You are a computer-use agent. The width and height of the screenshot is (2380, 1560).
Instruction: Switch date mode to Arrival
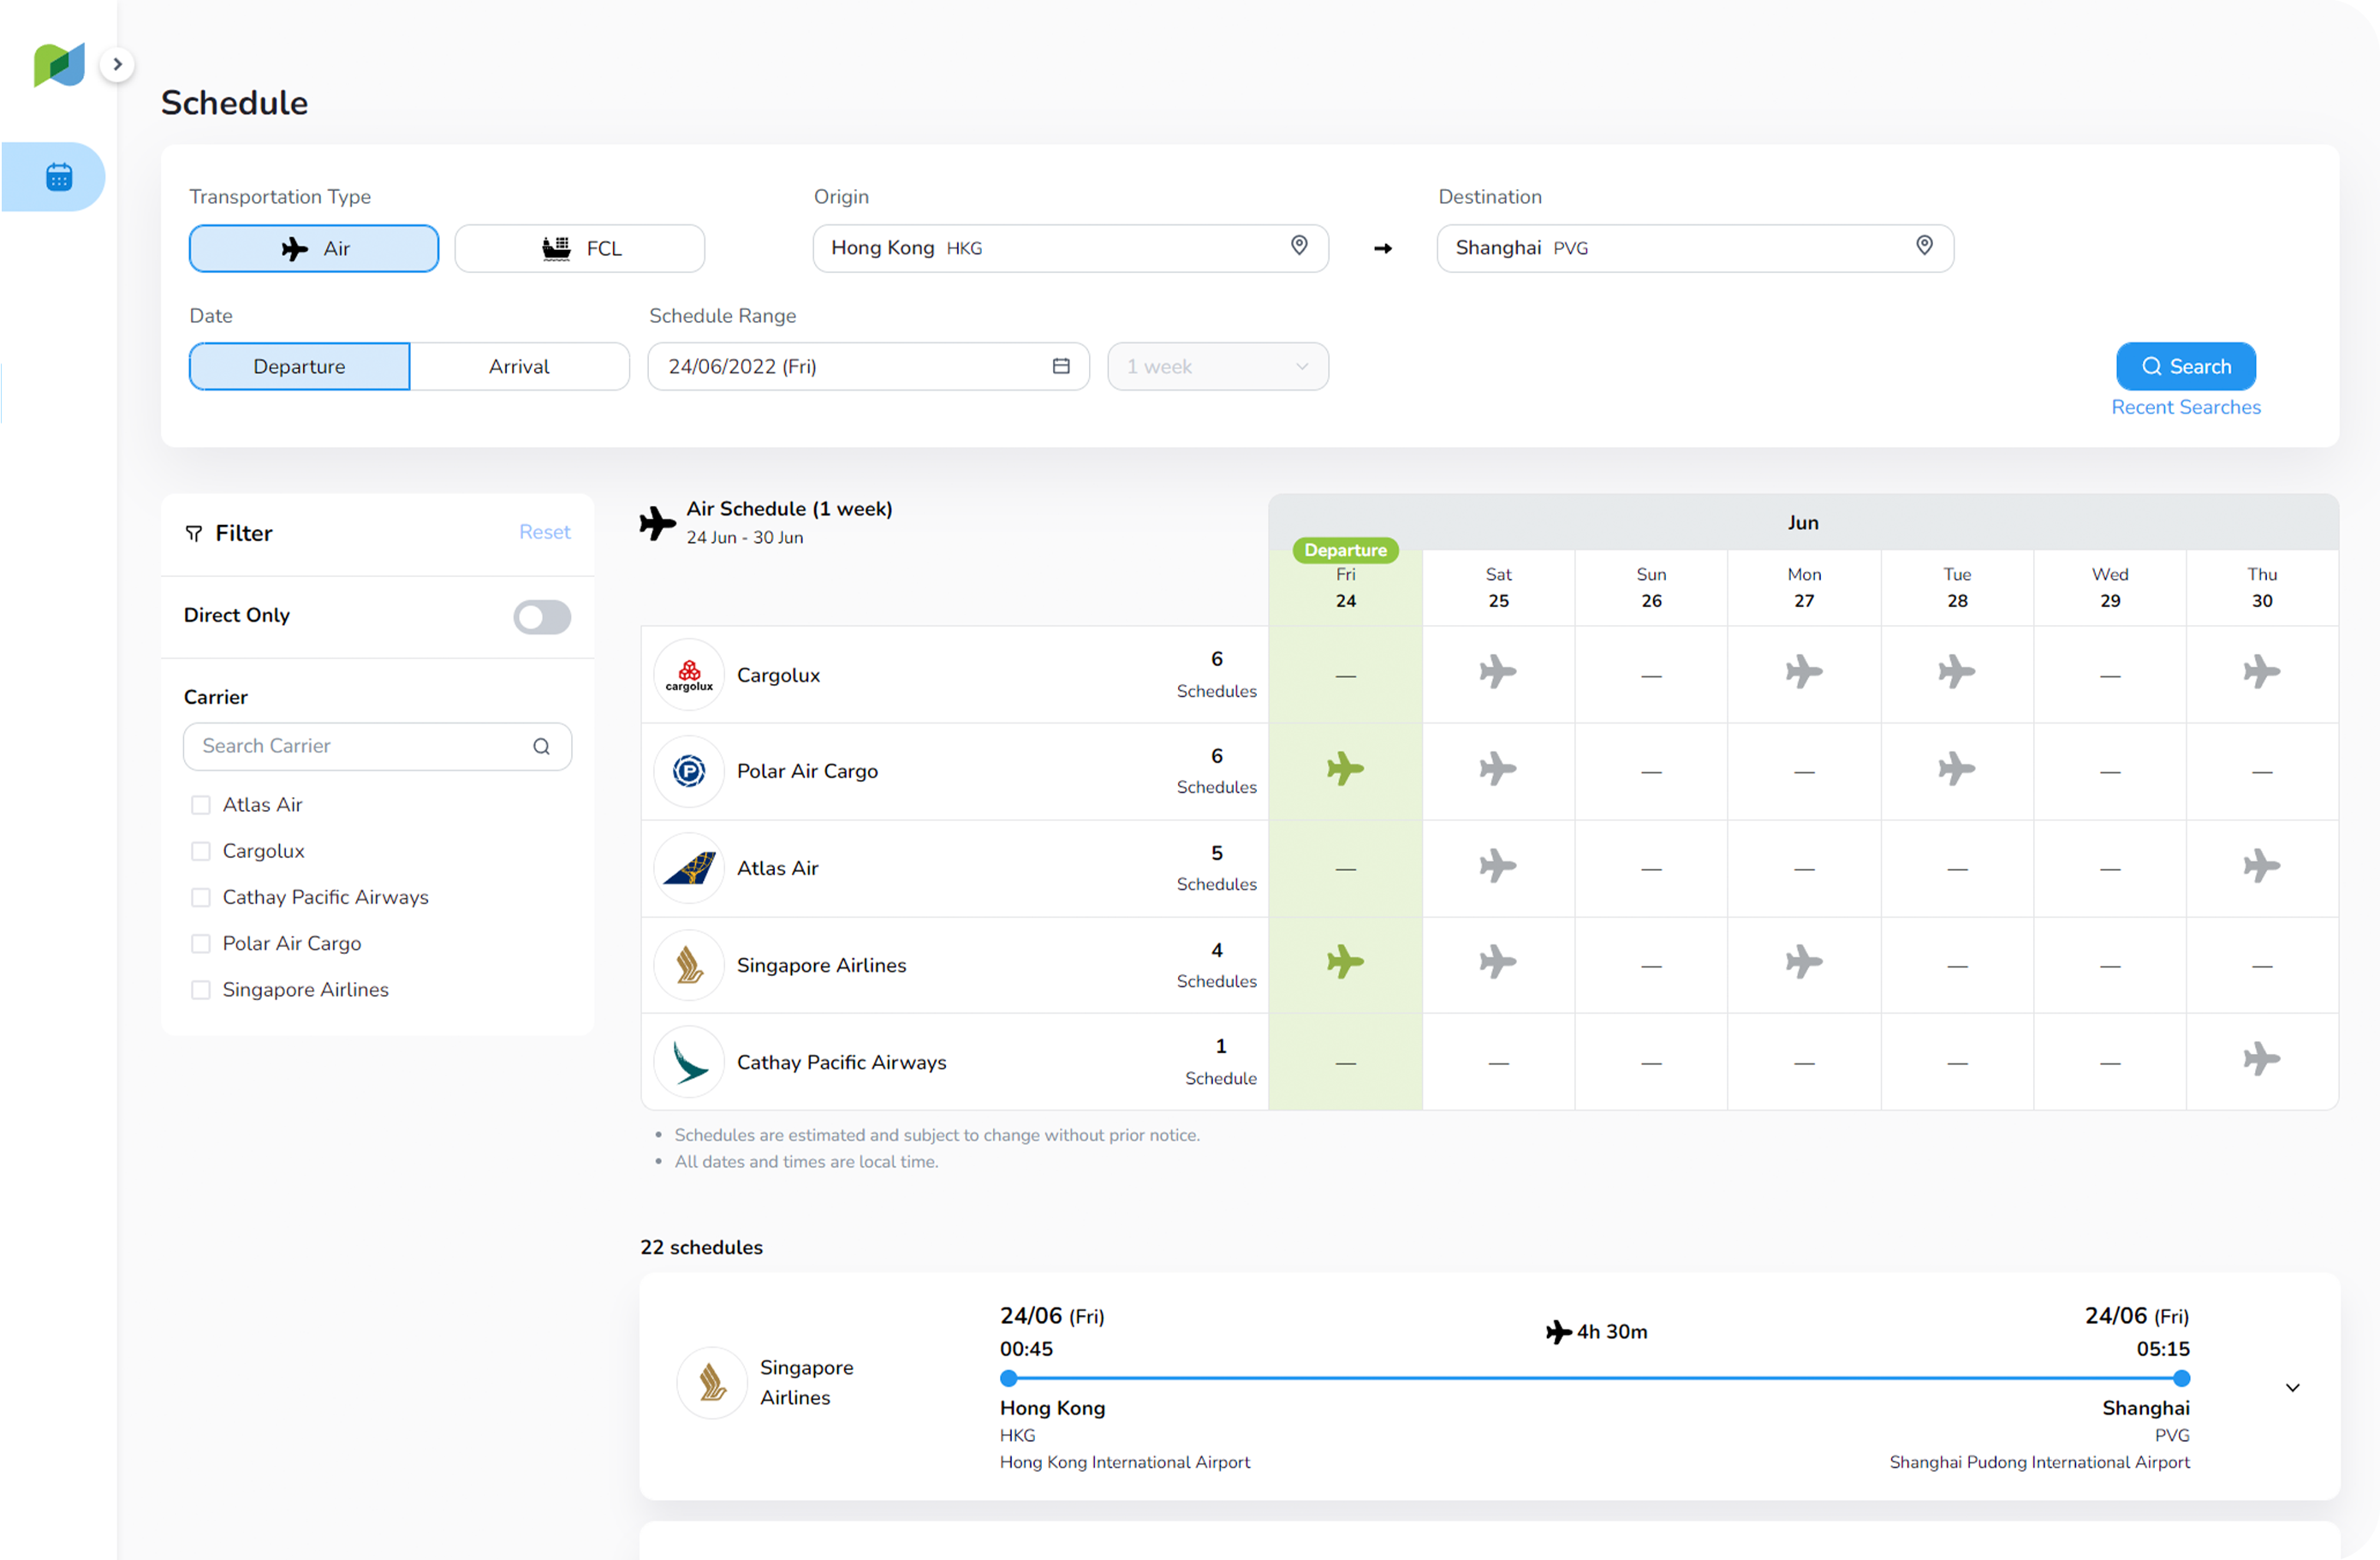[518, 366]
